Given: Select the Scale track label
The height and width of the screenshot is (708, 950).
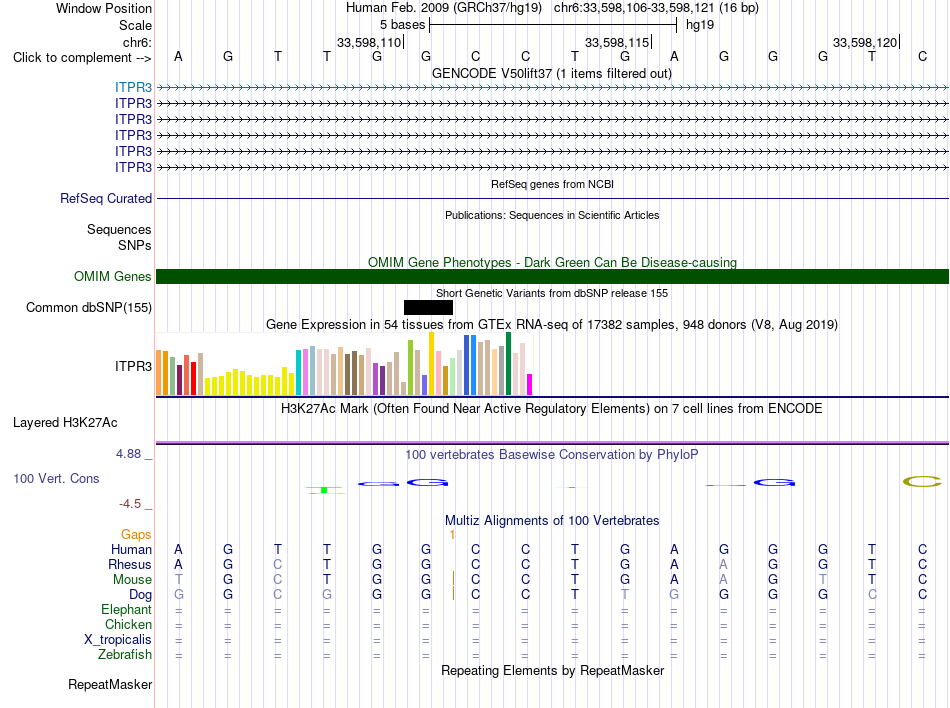Looking at the screenshot, I should (135, 25).
